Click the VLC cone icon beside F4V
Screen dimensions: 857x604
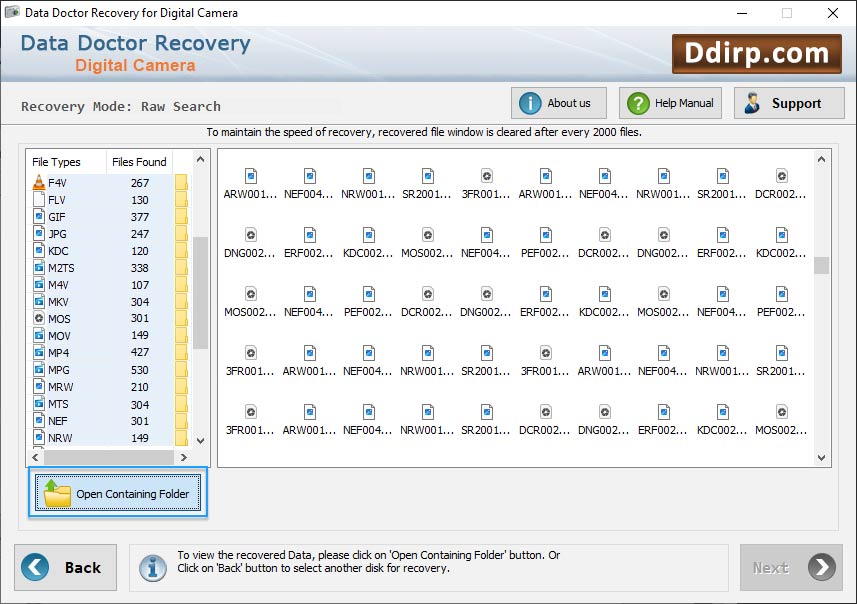(39, 183)
